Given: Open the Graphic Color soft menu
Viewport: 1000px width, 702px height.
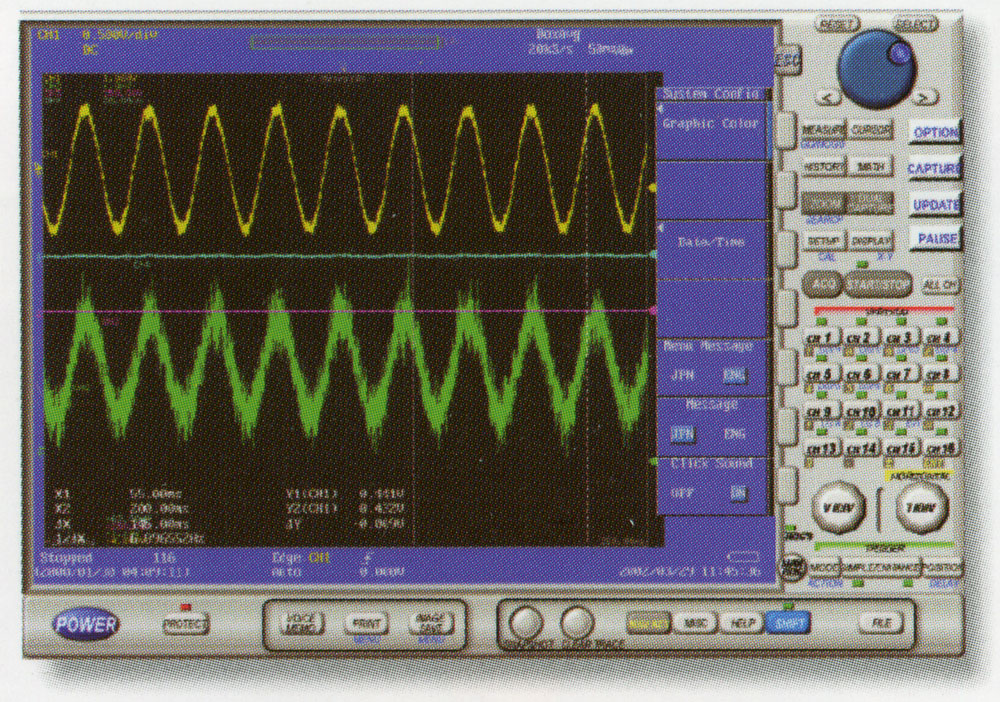Looking at the screenshot, I should [711, 126].
